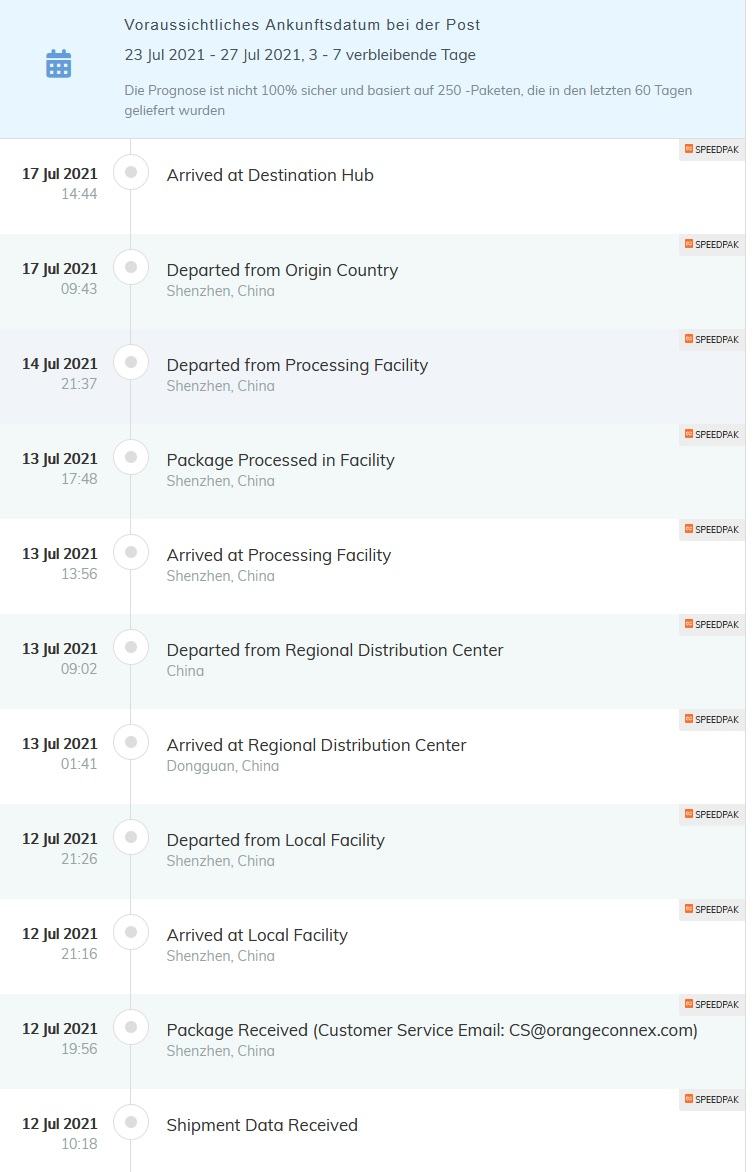Select timeline marker for 12 Jul 10:18

click(x=131, y=1122)
